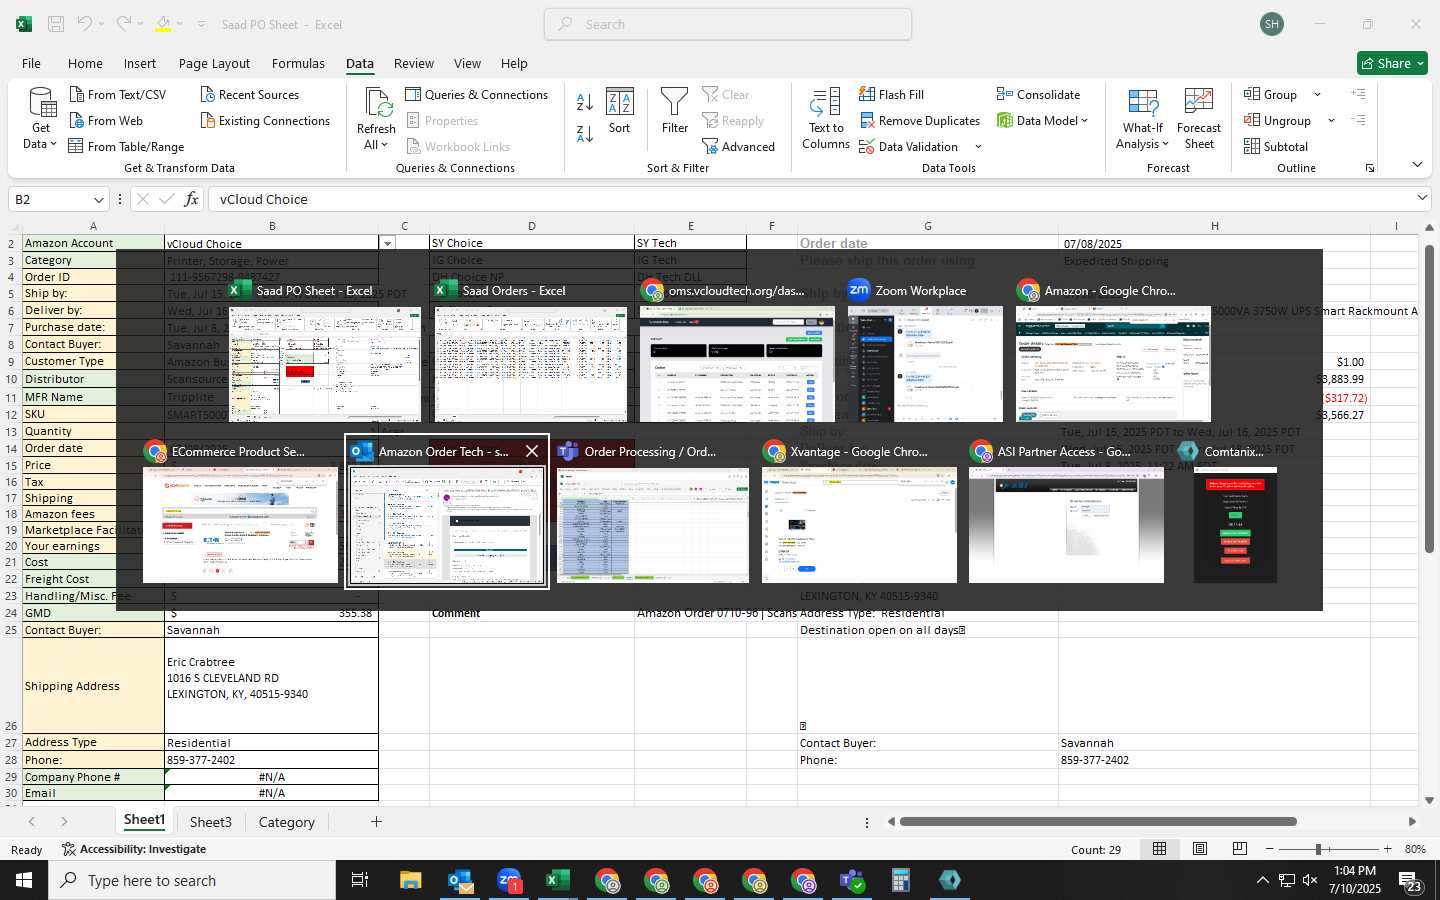
Task: Click Consolidate
Action: click(x=1038, y=94)
